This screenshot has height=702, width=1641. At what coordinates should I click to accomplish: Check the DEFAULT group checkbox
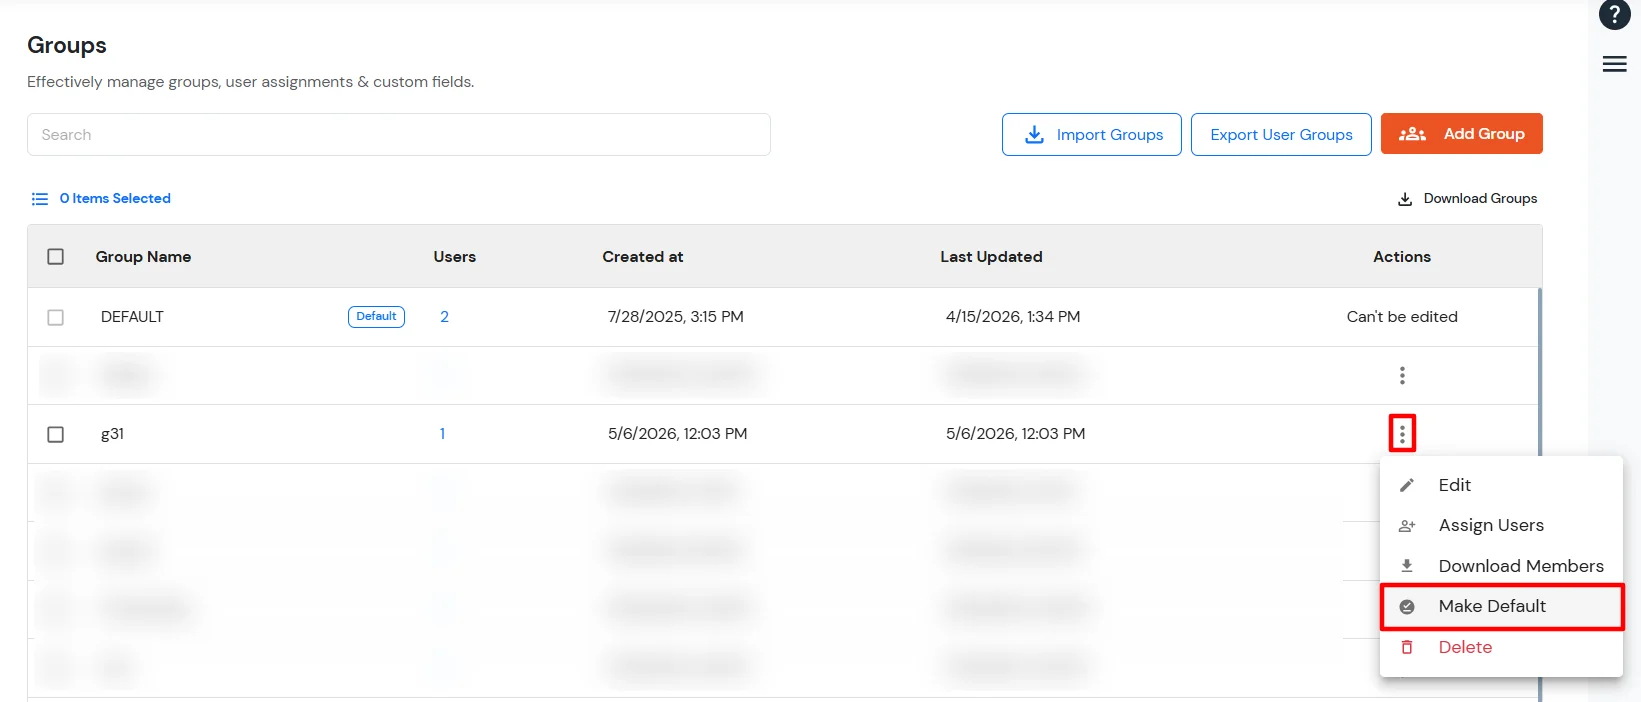click(x=56, y=317)
